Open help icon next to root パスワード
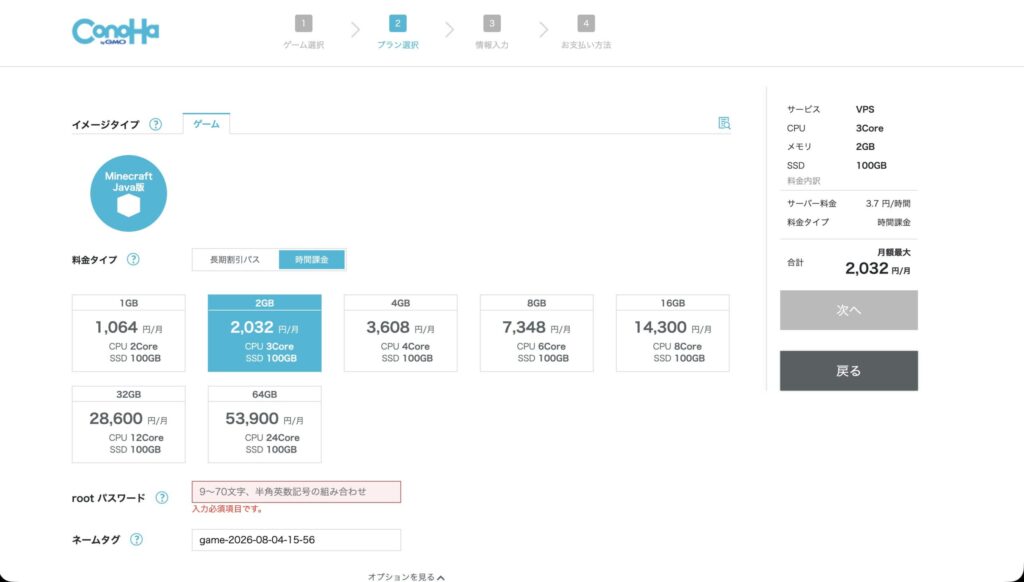 click(162, 498)
